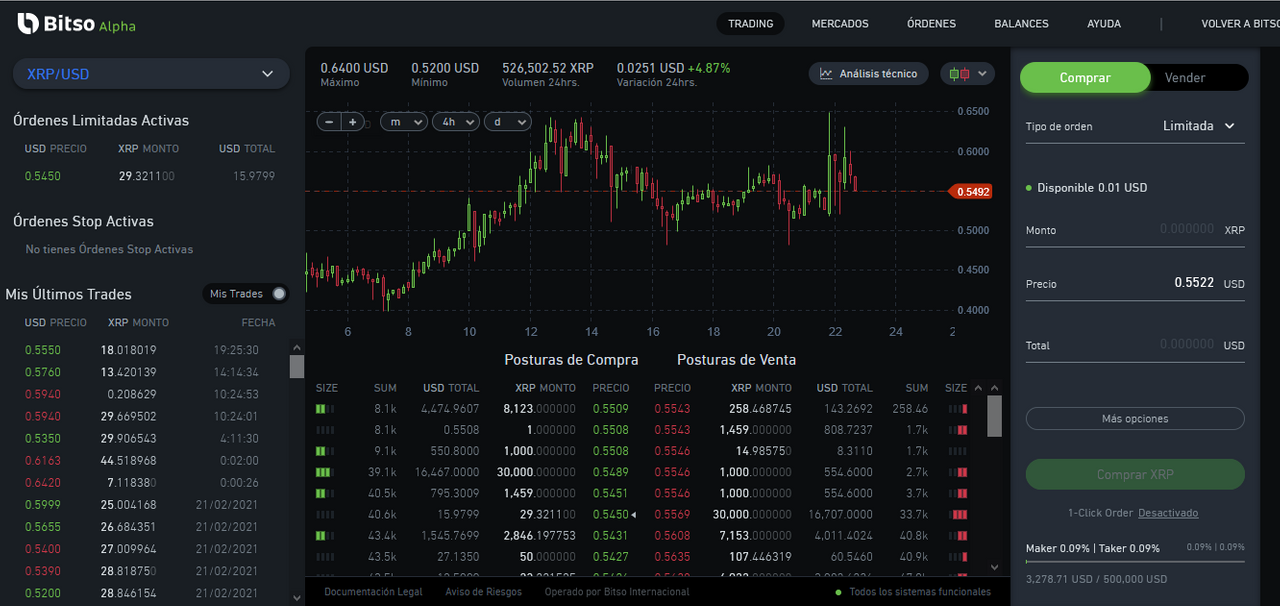Open the 'd' days interval dropdown
Viewport: 1280px width, 606px height.
(x=507, y=122)
